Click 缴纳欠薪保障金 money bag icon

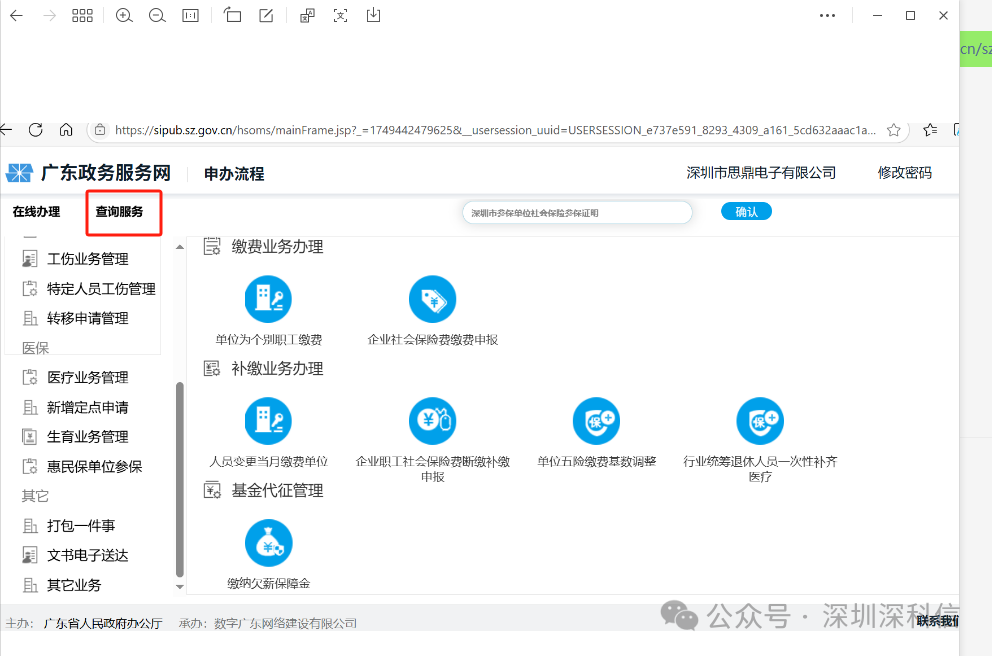tap(267, 542)
